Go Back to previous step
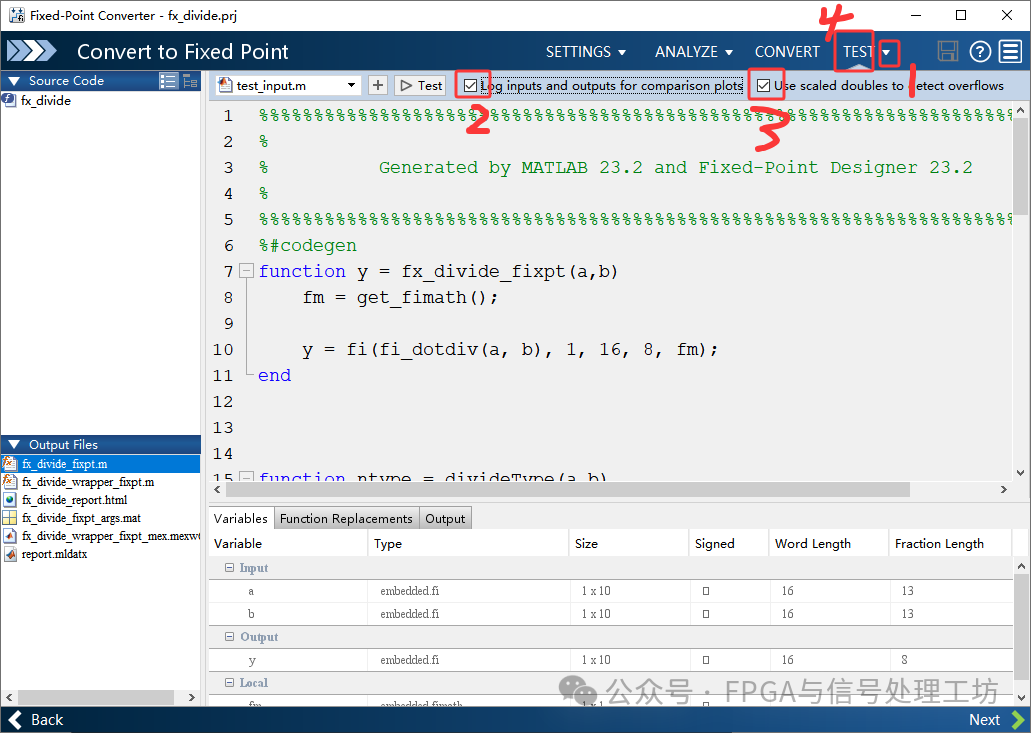 37,720
